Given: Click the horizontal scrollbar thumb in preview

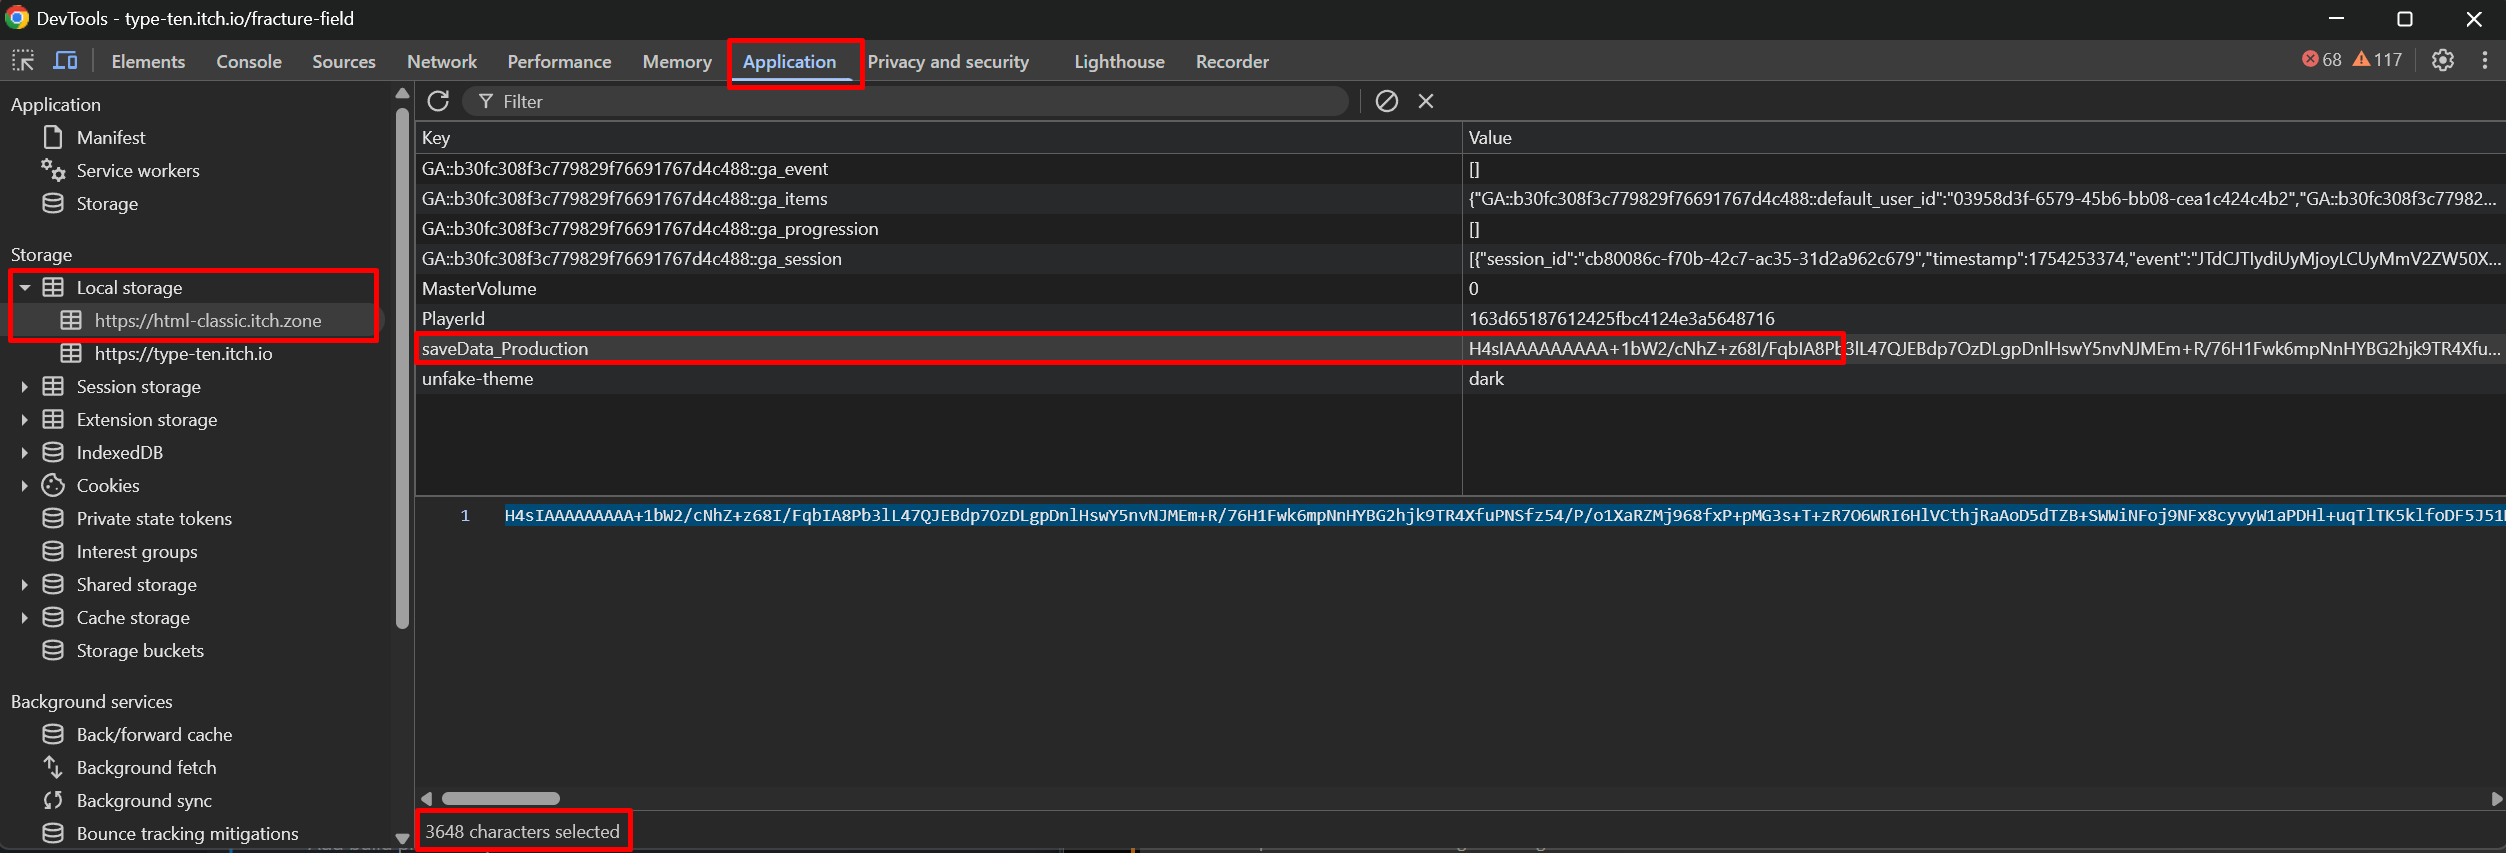Looking at the screenshot, I should point(500,798).
